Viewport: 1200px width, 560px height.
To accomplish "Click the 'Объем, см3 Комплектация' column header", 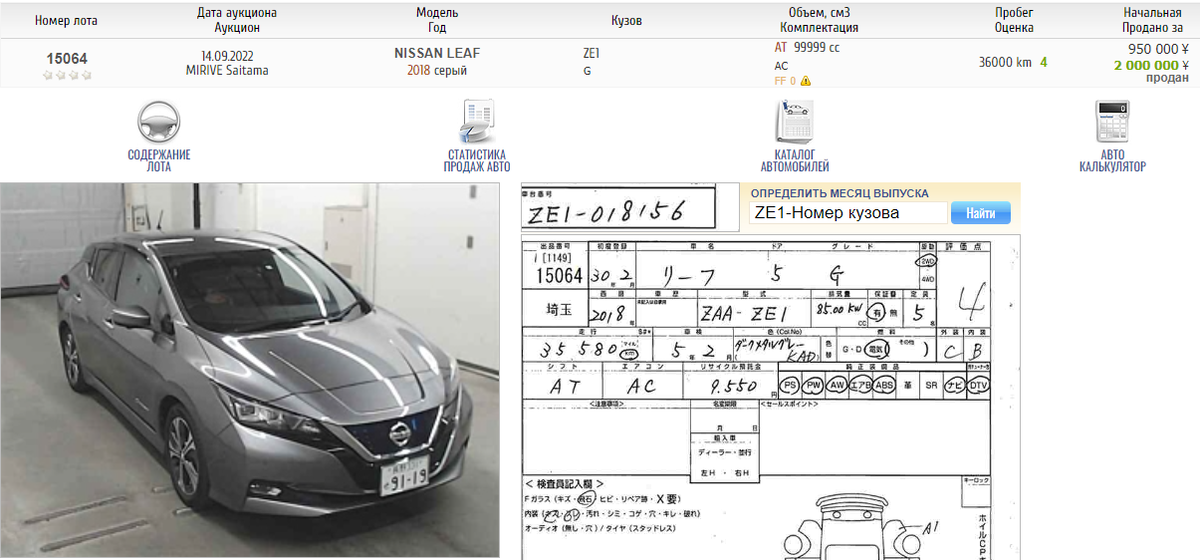I will tap(819, 20).
